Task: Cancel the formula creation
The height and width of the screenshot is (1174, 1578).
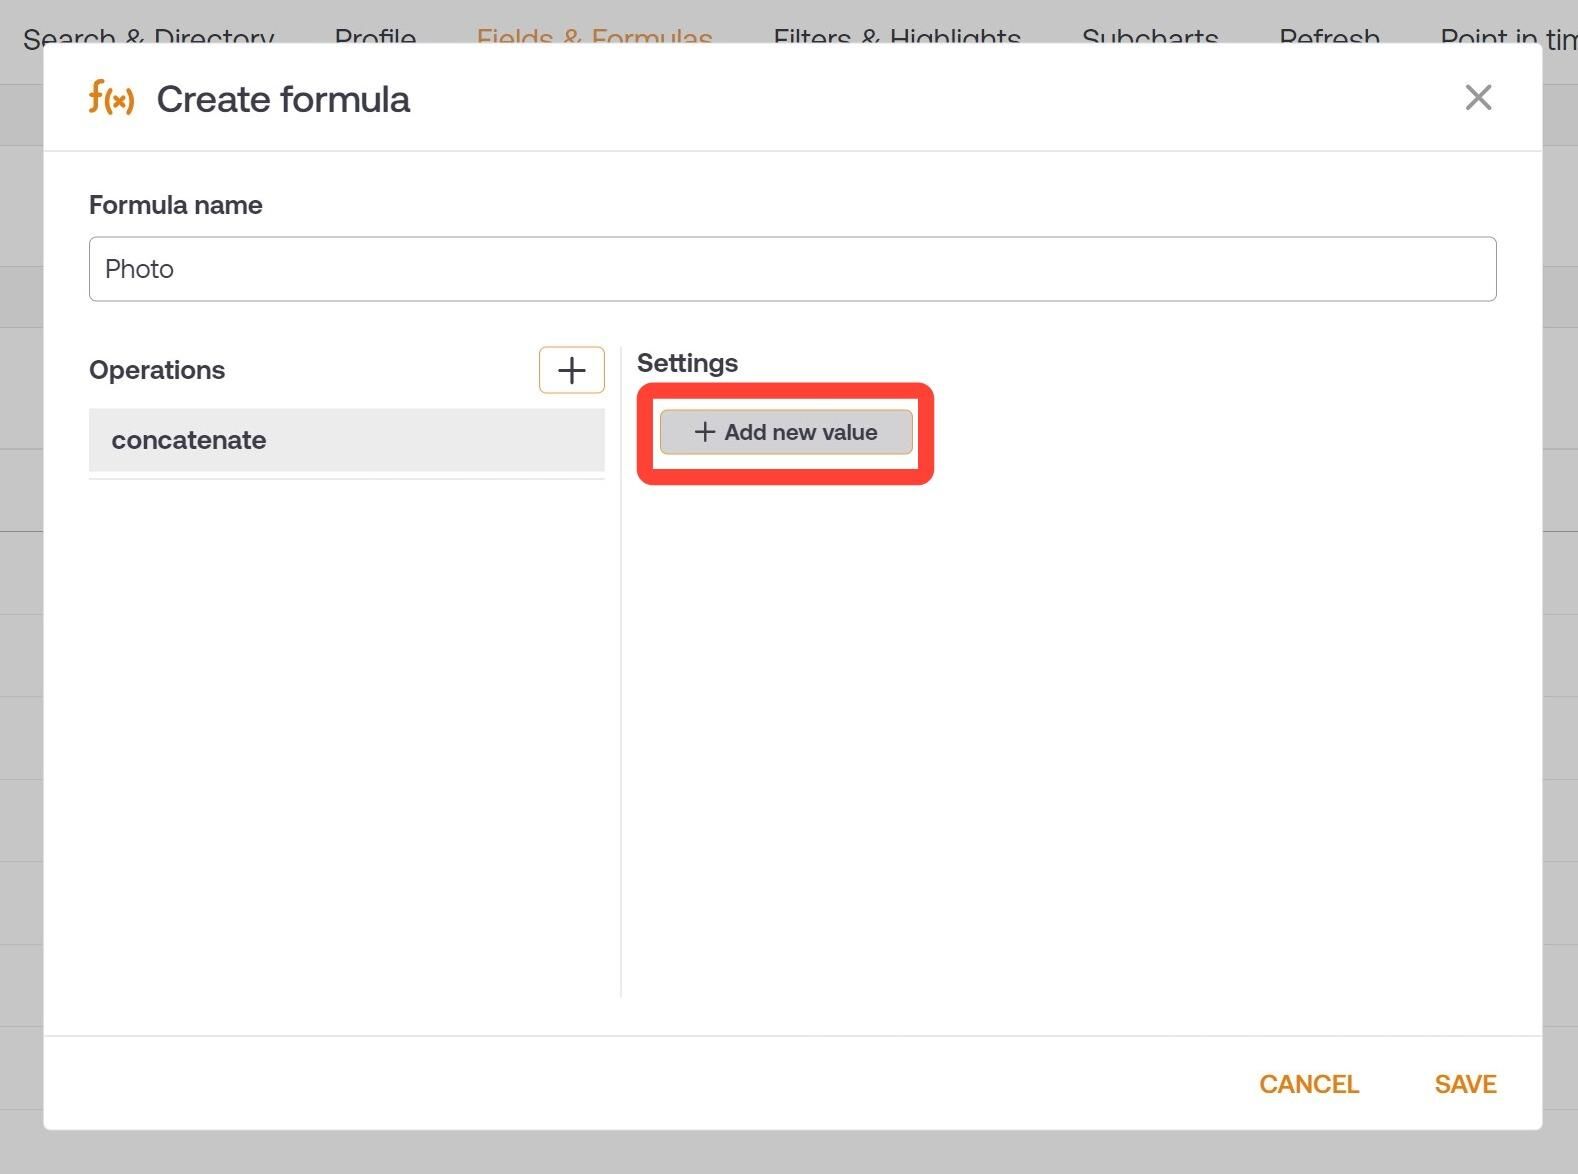Action: (1308, 1084)
